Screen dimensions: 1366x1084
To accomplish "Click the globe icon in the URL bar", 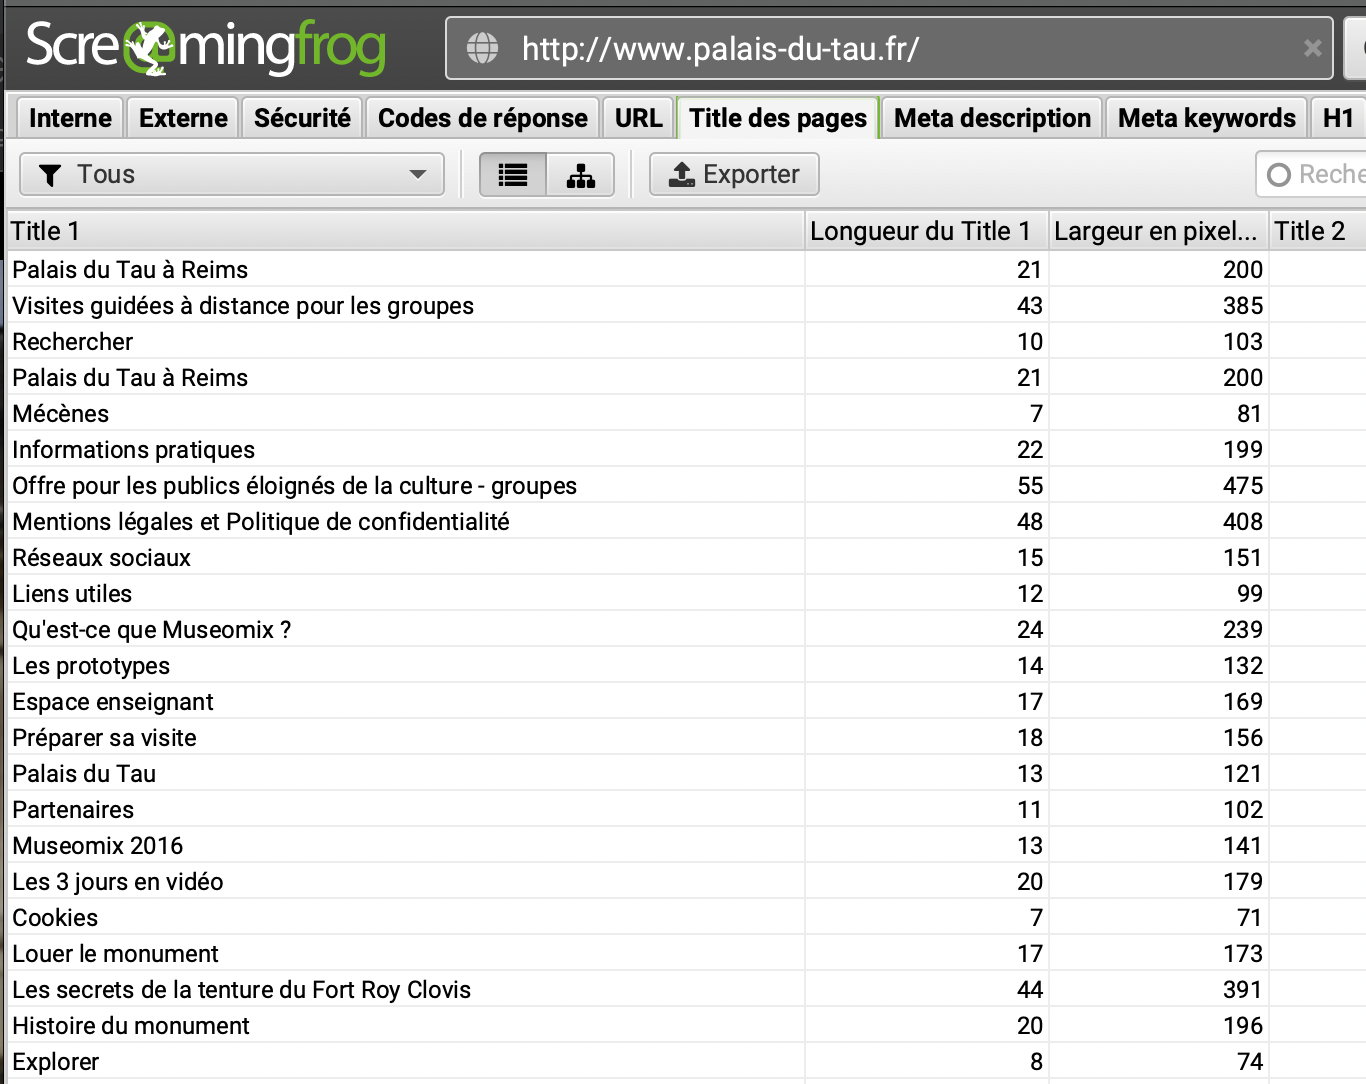I will coord(482,48).
